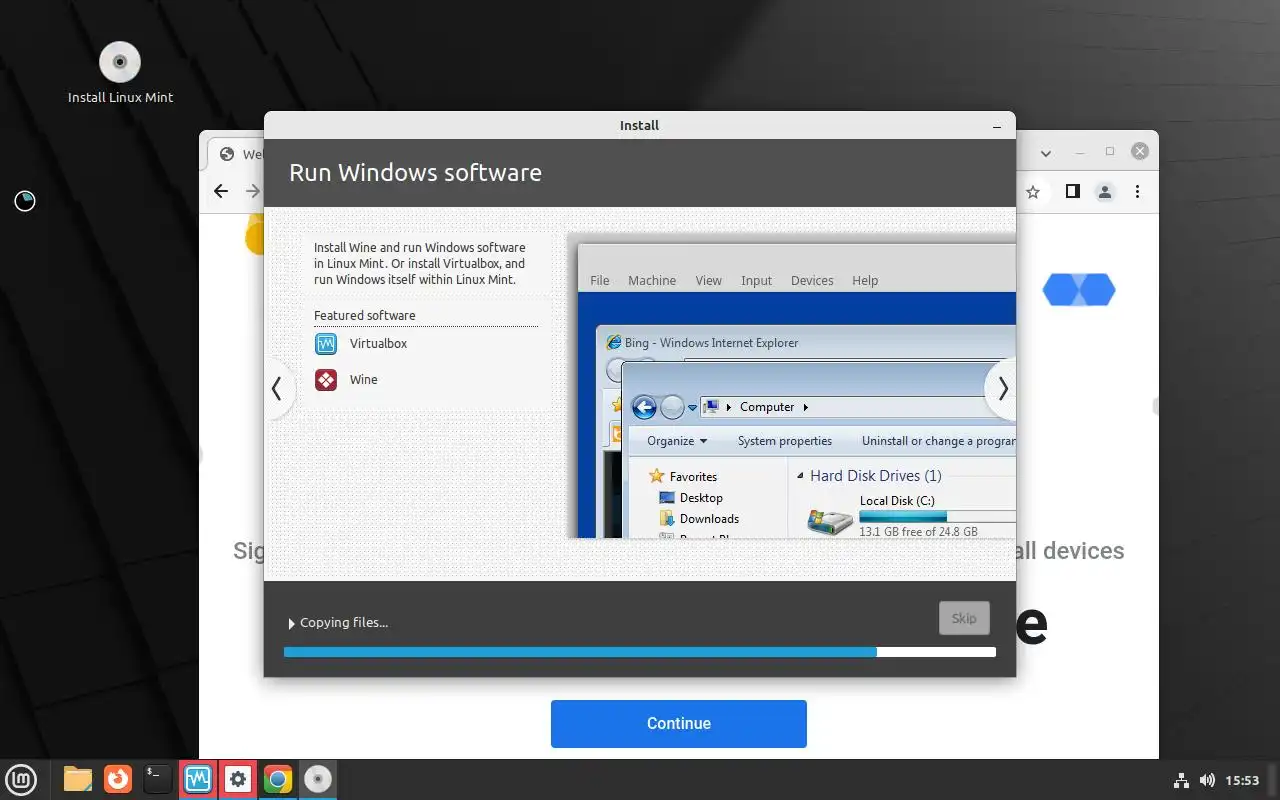Click the Computer breadcrumb in the slide
The height and width of the screenshot is (800, 1280).
pyautogui.click(x=767, y=407)
